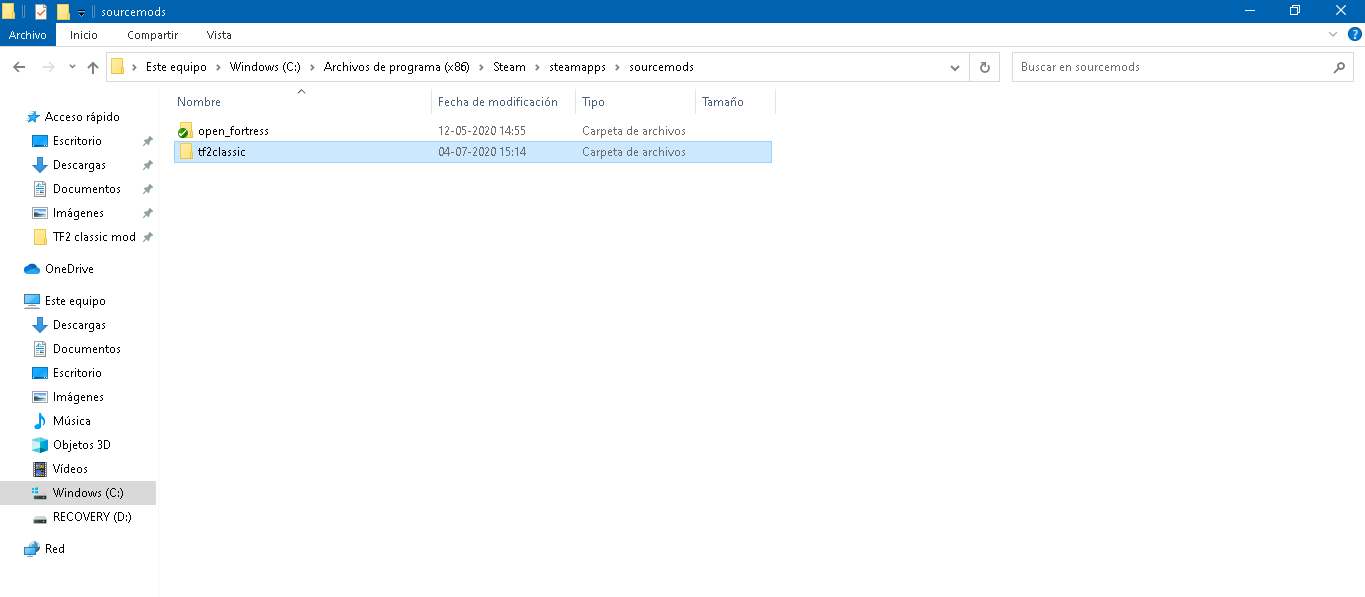
Task: Click the folder icon in the address bar
Action: point(118,67)
